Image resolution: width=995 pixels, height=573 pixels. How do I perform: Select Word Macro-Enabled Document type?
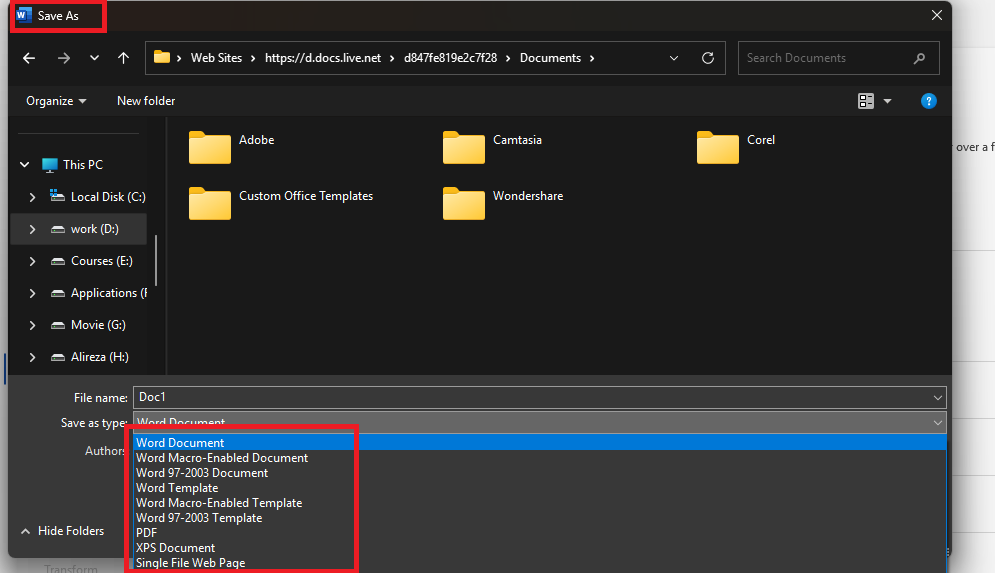tap(222, 458)
